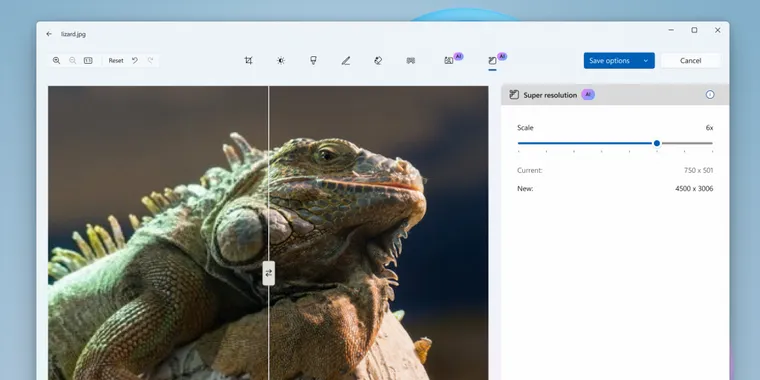This screenshot has height=380, width=760.
Task: Click the before/after comparison divider handle
Action: [x=269, y=273]
